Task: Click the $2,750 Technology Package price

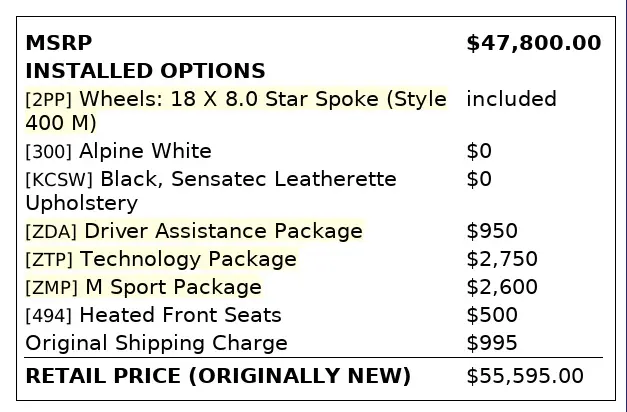Action: click(x=501, y=259)
